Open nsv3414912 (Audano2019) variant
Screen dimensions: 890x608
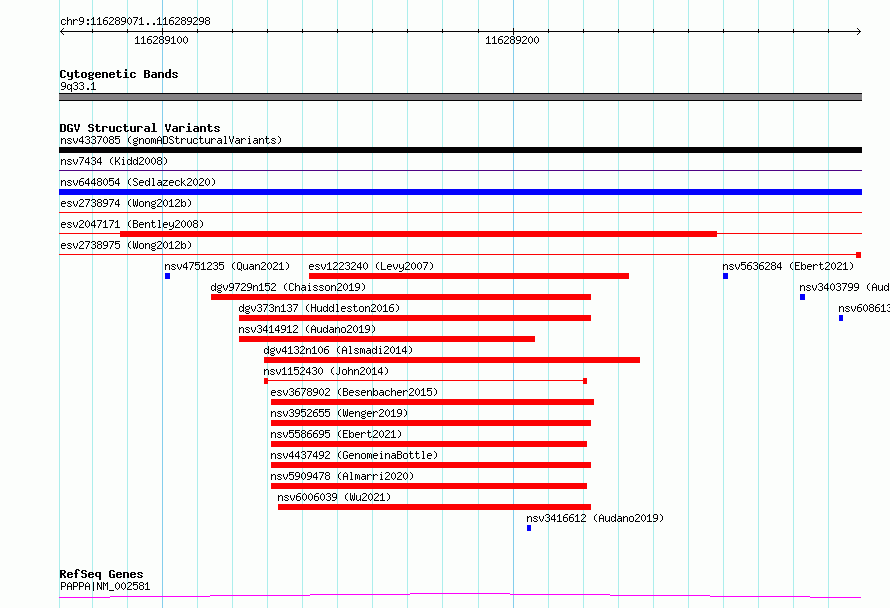(x=307, y=329)
